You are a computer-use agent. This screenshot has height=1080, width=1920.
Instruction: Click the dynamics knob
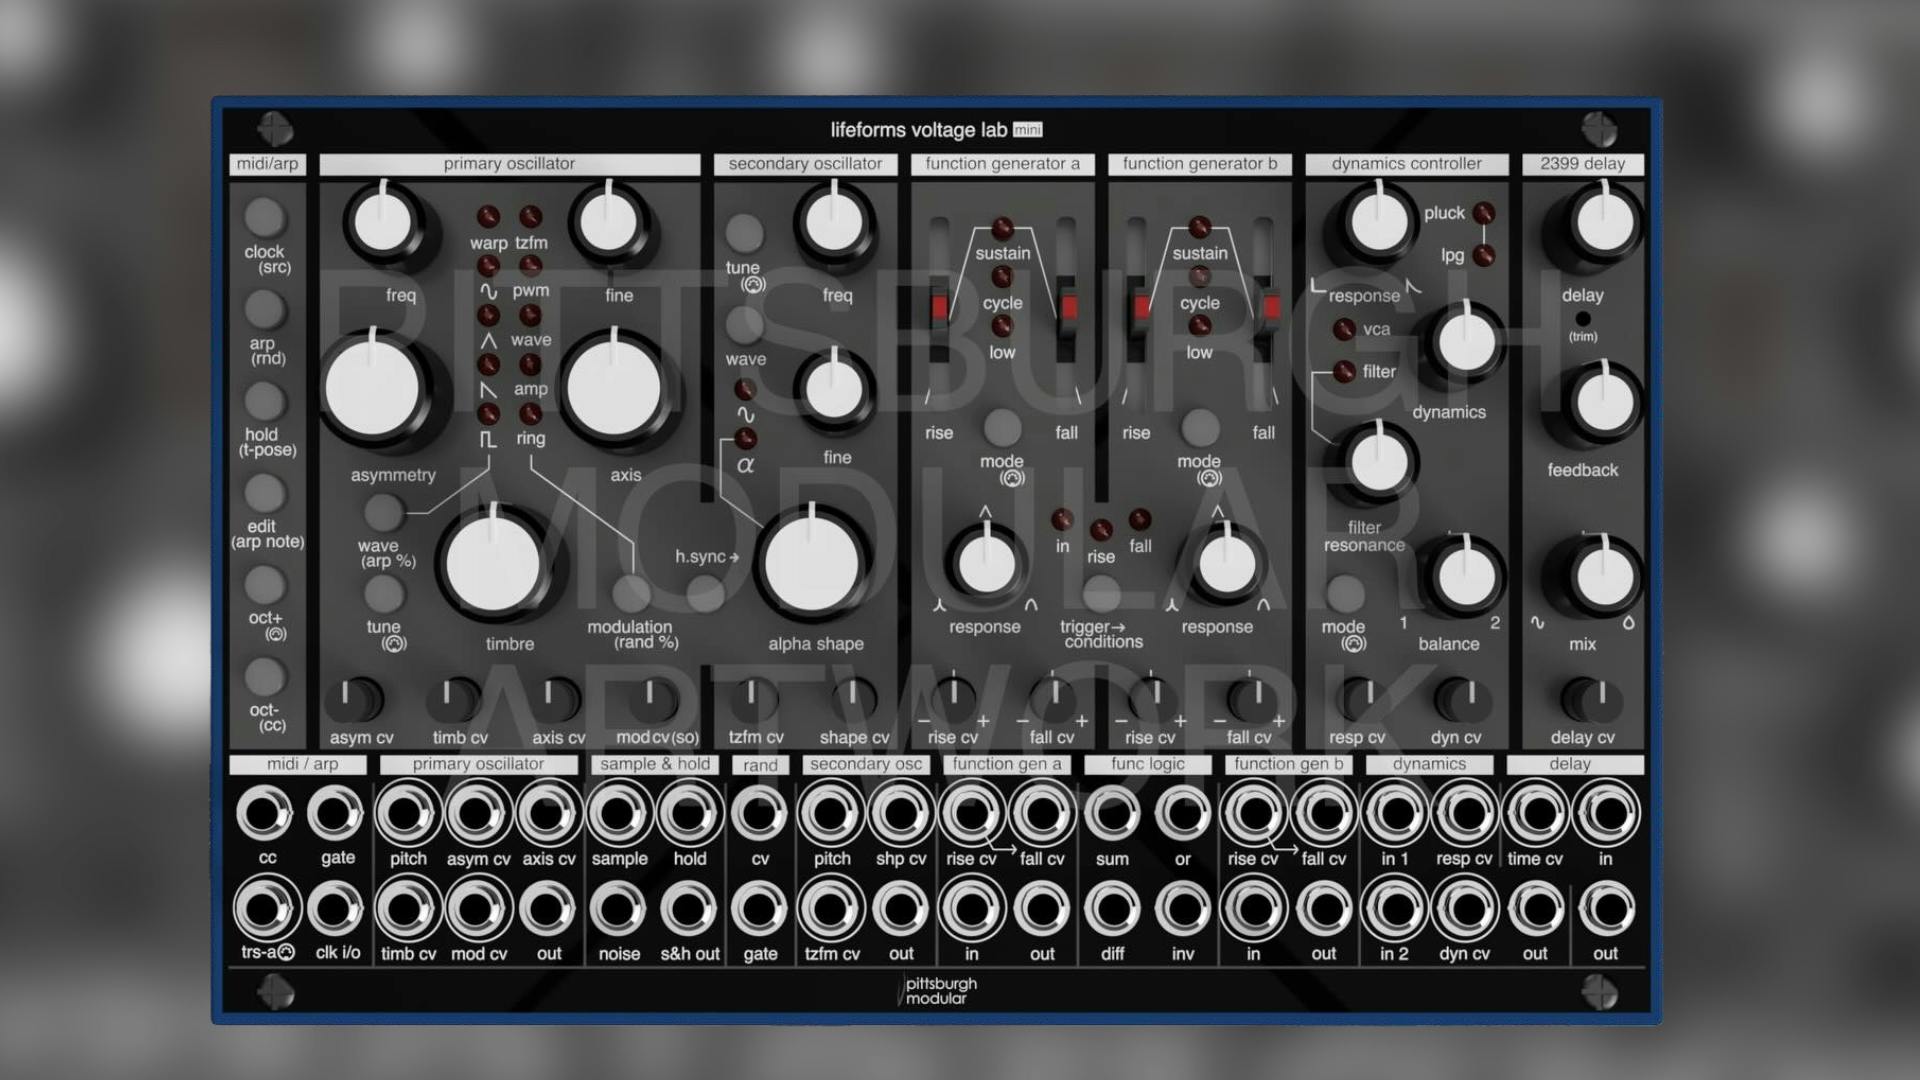pyautogui.click(x=1466, y=343)
